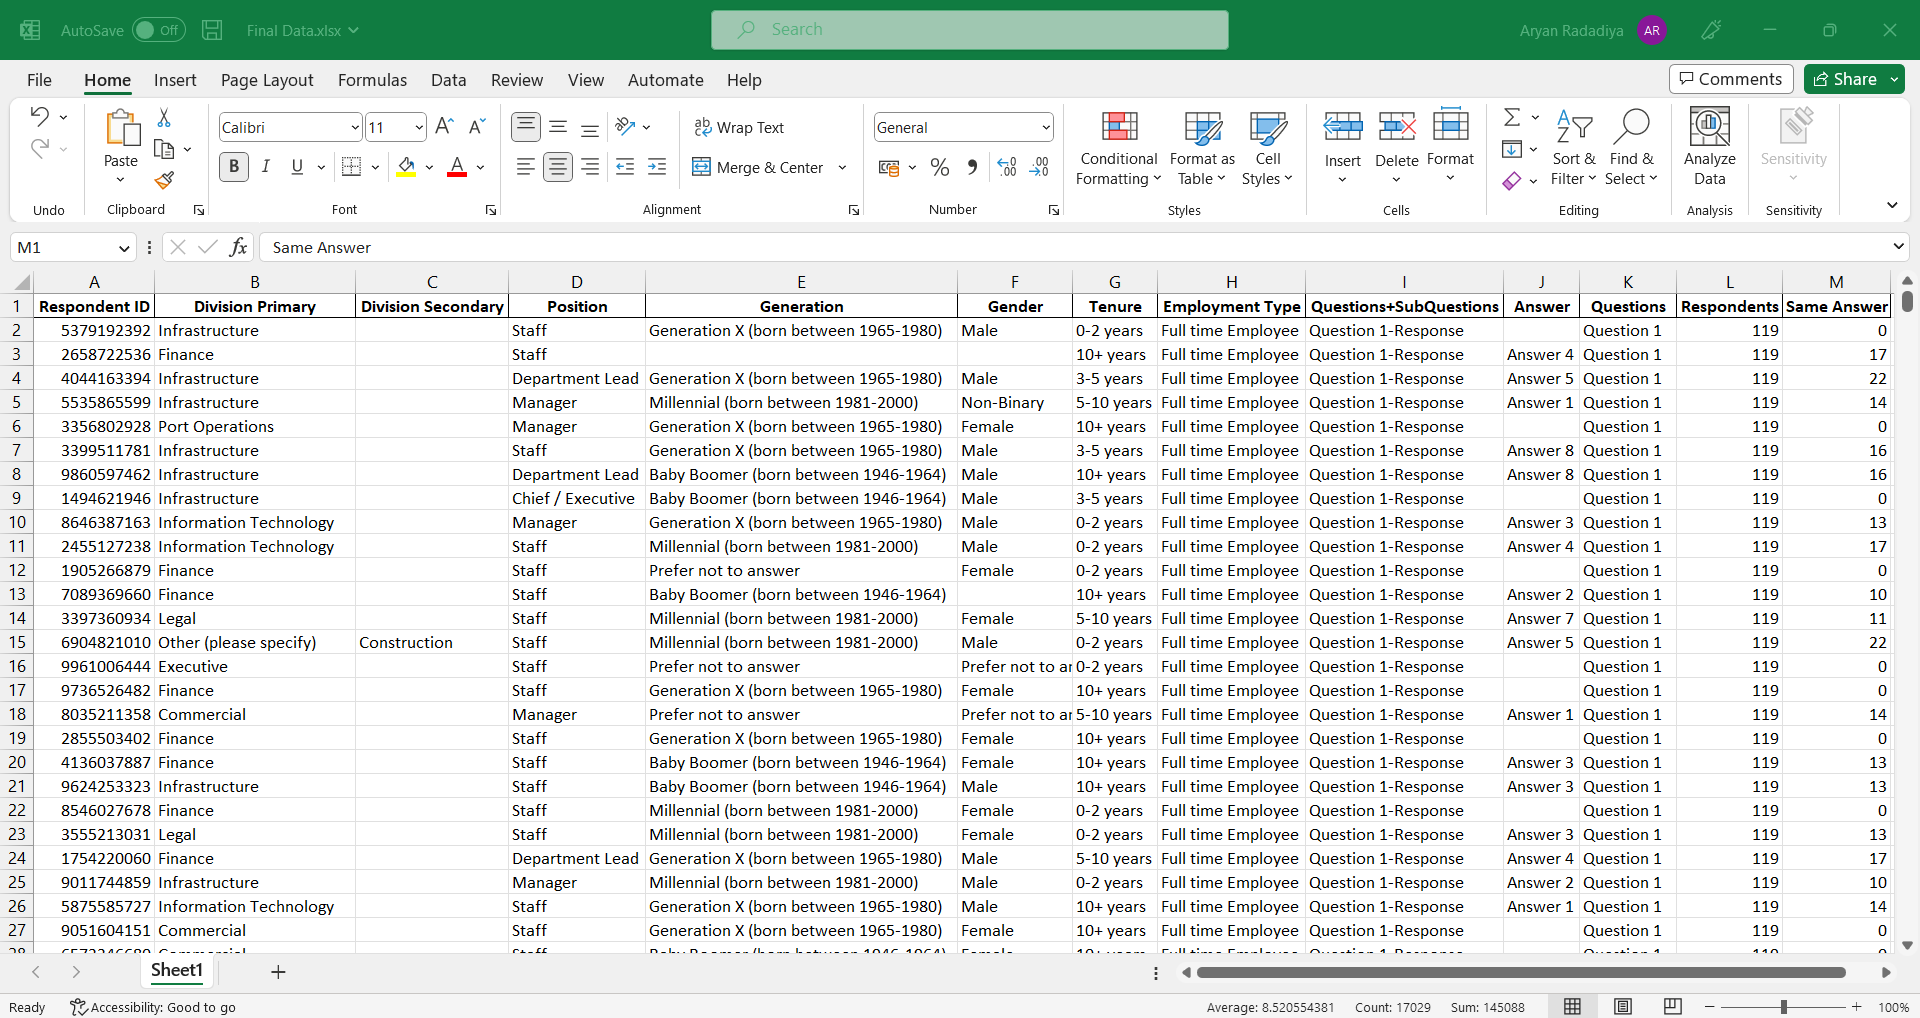The height and width of the screenshot is (1018, 1920).
Task: Click the Orientation text angle icon
Action: pos(626,127)
